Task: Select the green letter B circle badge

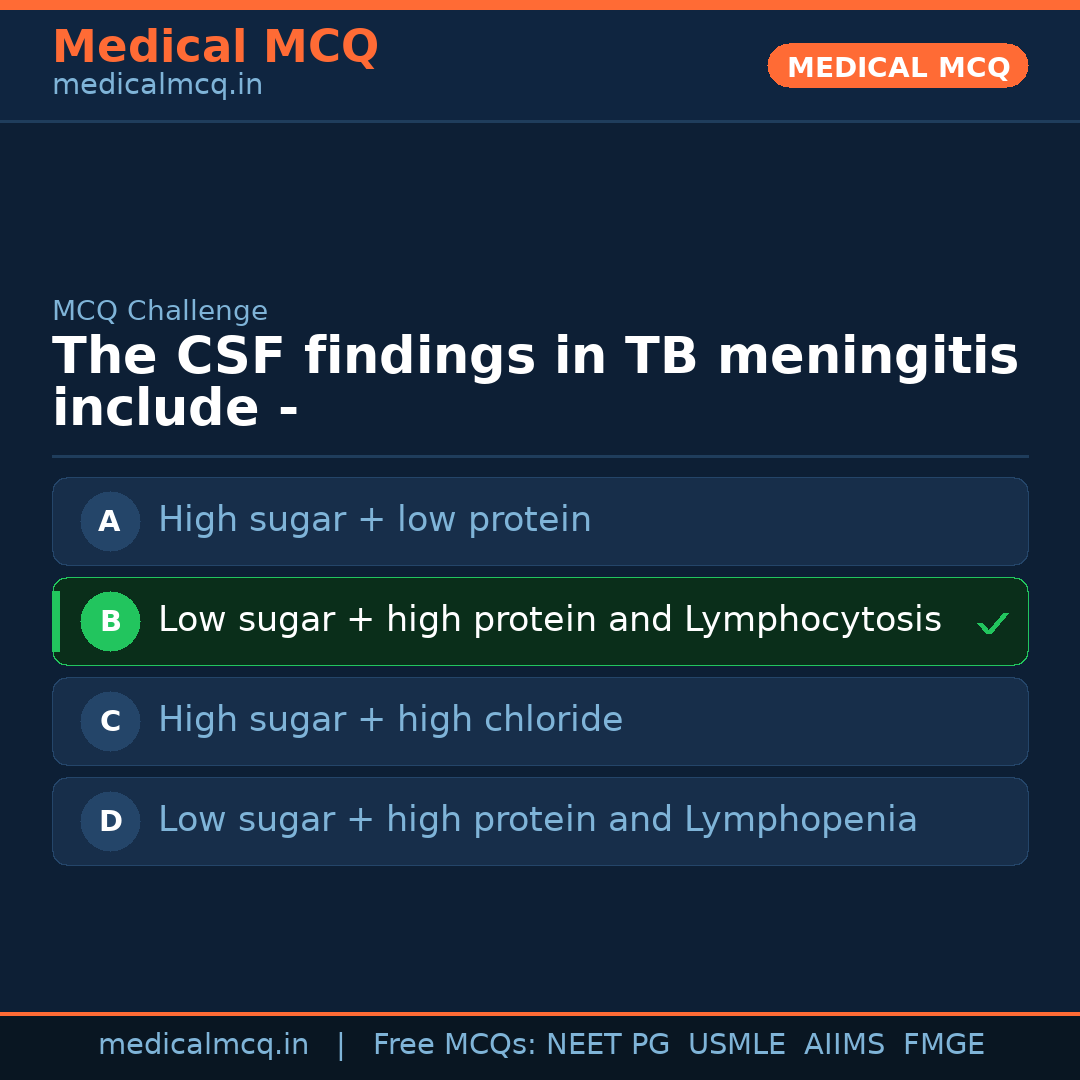Action: (x=110, y=621)
